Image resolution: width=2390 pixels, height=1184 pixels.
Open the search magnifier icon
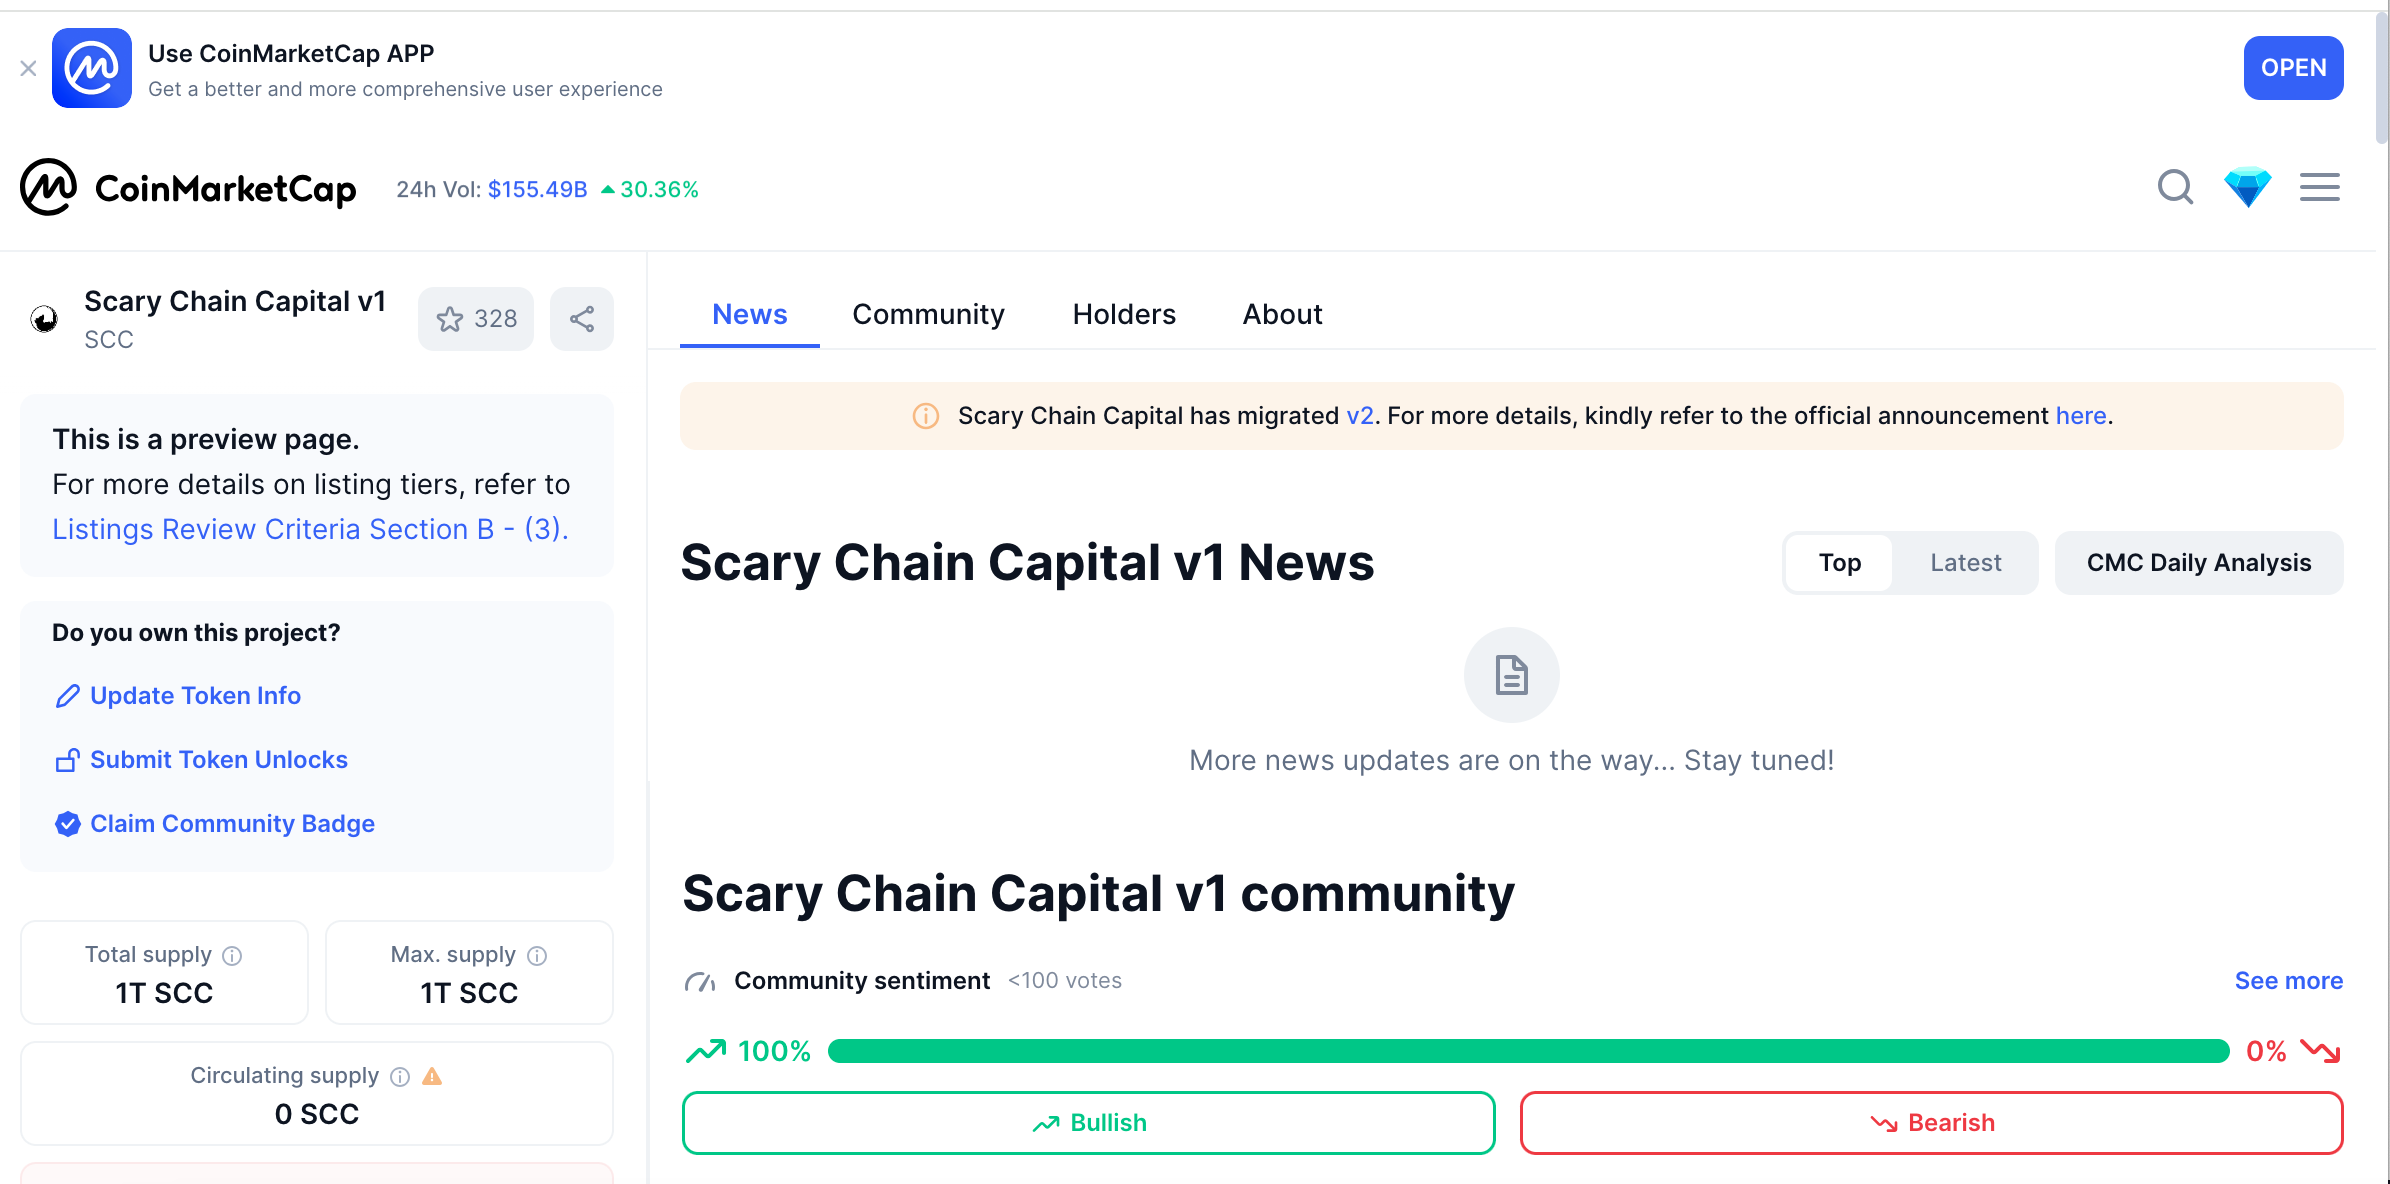pyautogui.click(x=2175, y=187)
